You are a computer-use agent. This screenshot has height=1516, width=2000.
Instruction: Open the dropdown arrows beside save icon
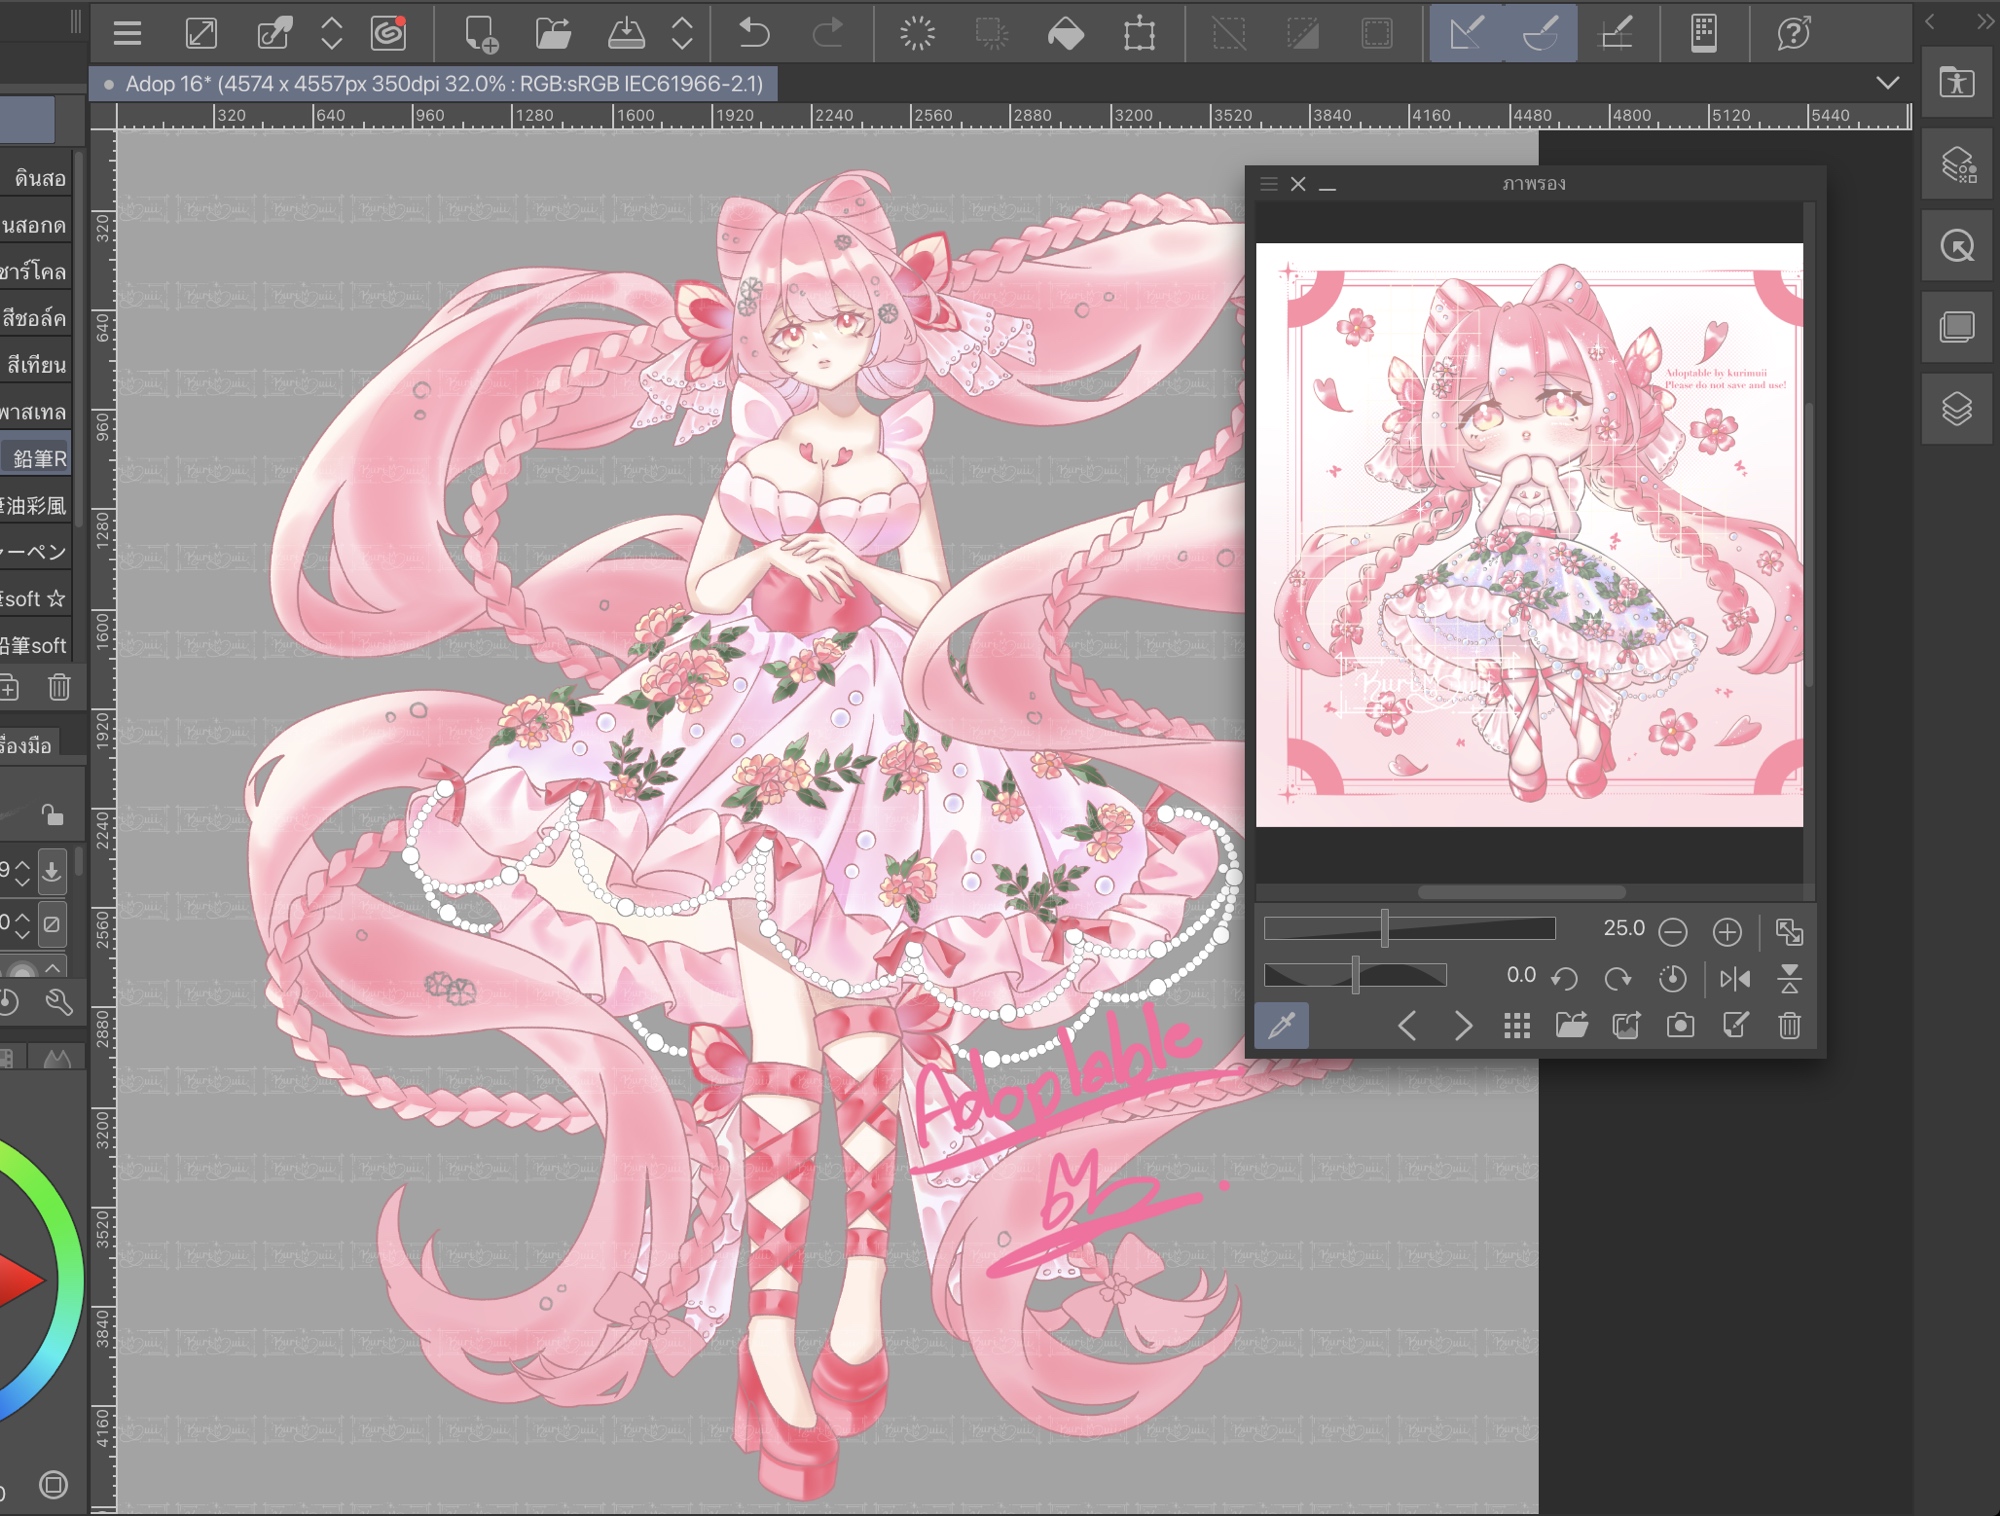click(682, 34)
